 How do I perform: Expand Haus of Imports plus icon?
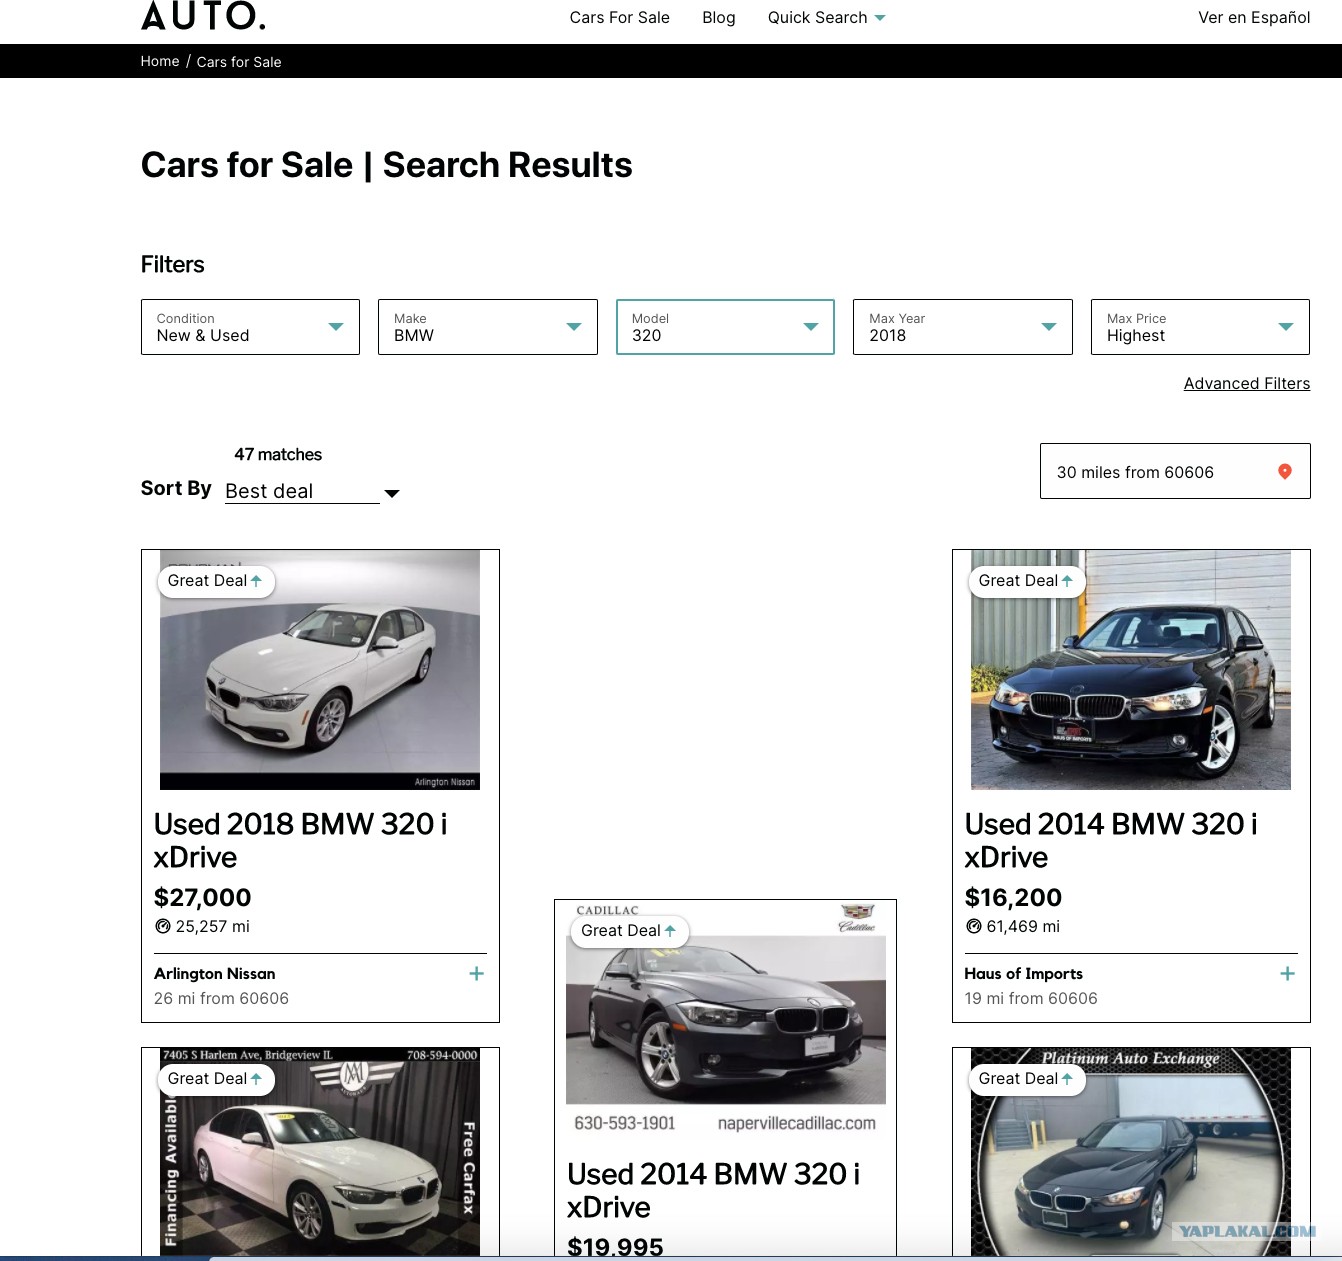(x=1288, y=973)
